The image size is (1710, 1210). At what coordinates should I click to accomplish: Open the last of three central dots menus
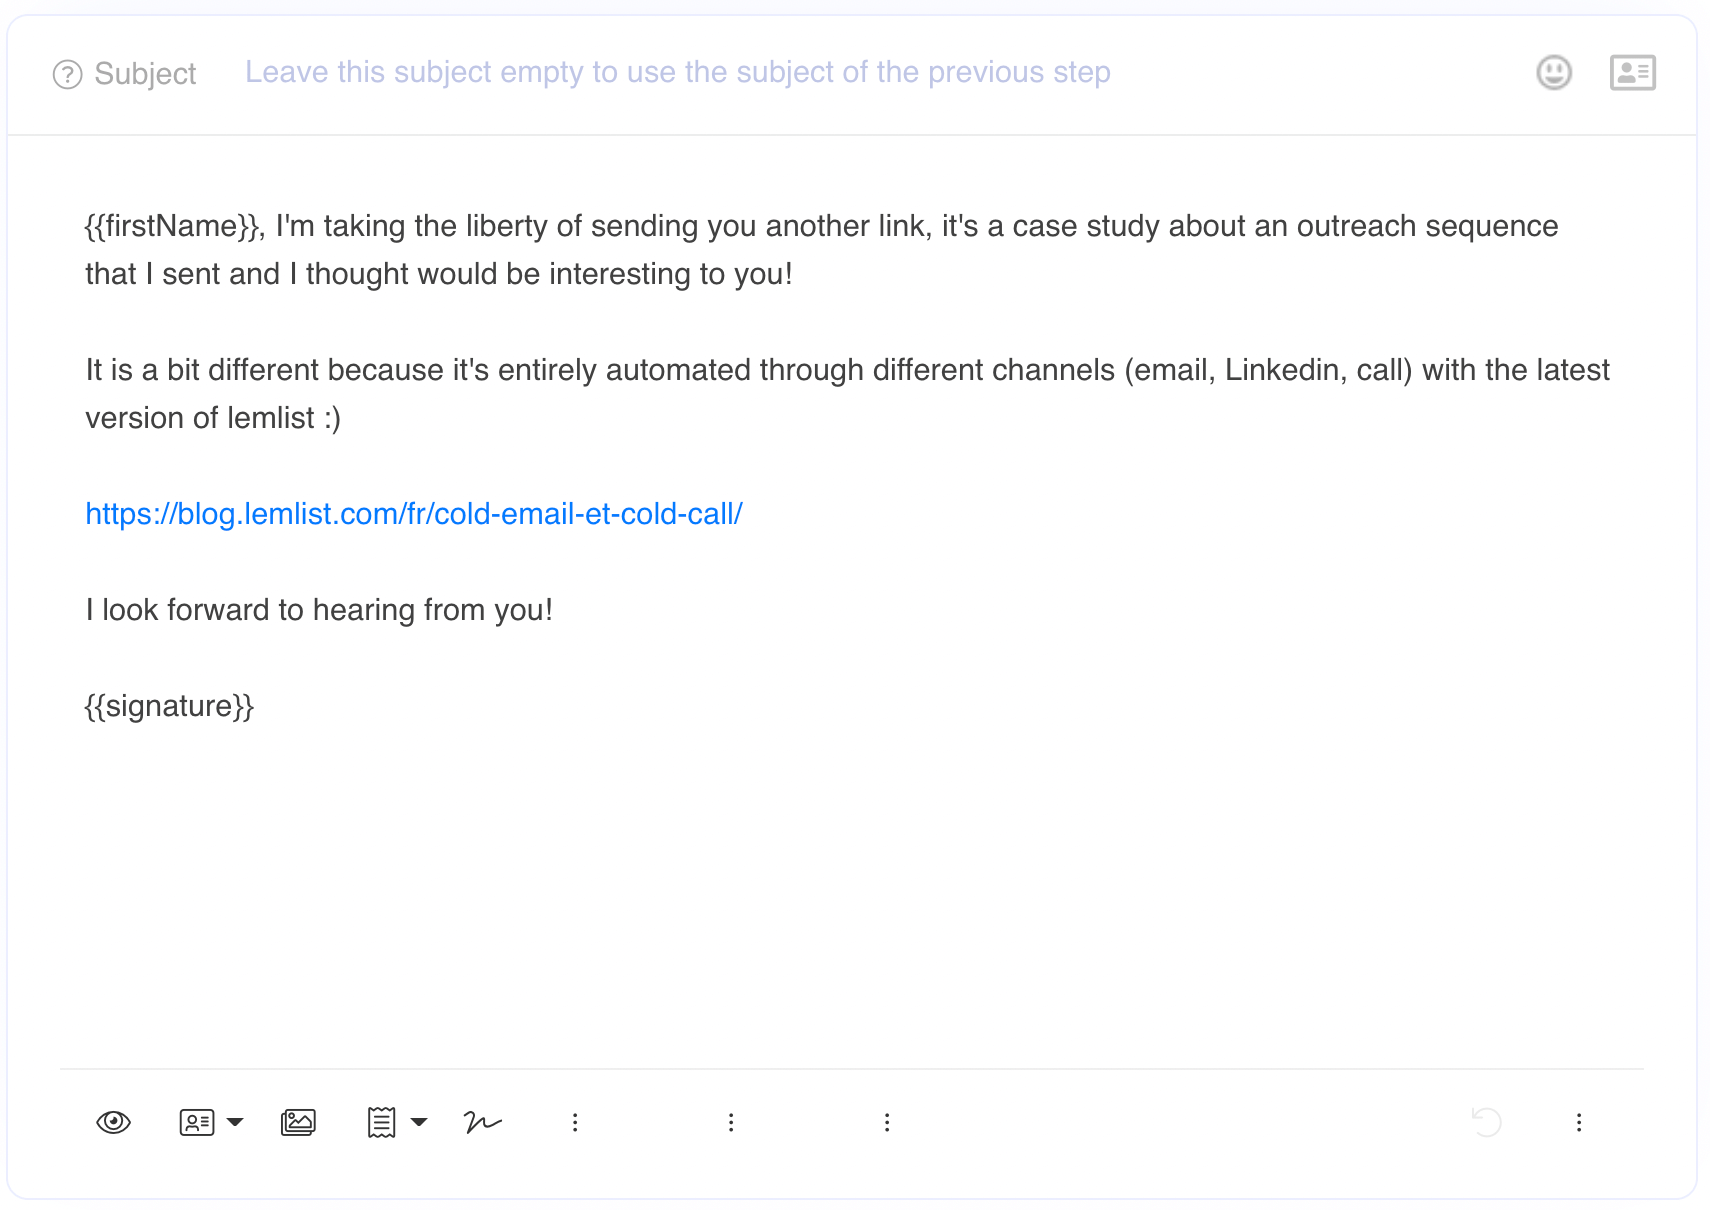(x=887, y=1122)
